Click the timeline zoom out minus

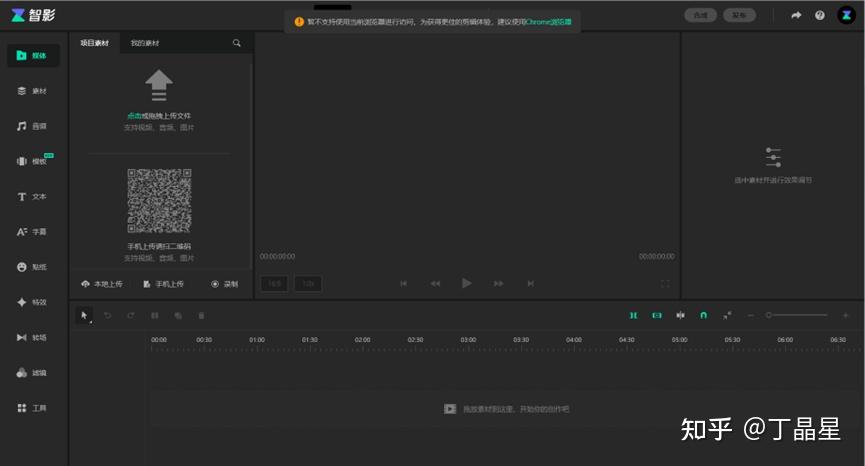(x=750, y=315)
